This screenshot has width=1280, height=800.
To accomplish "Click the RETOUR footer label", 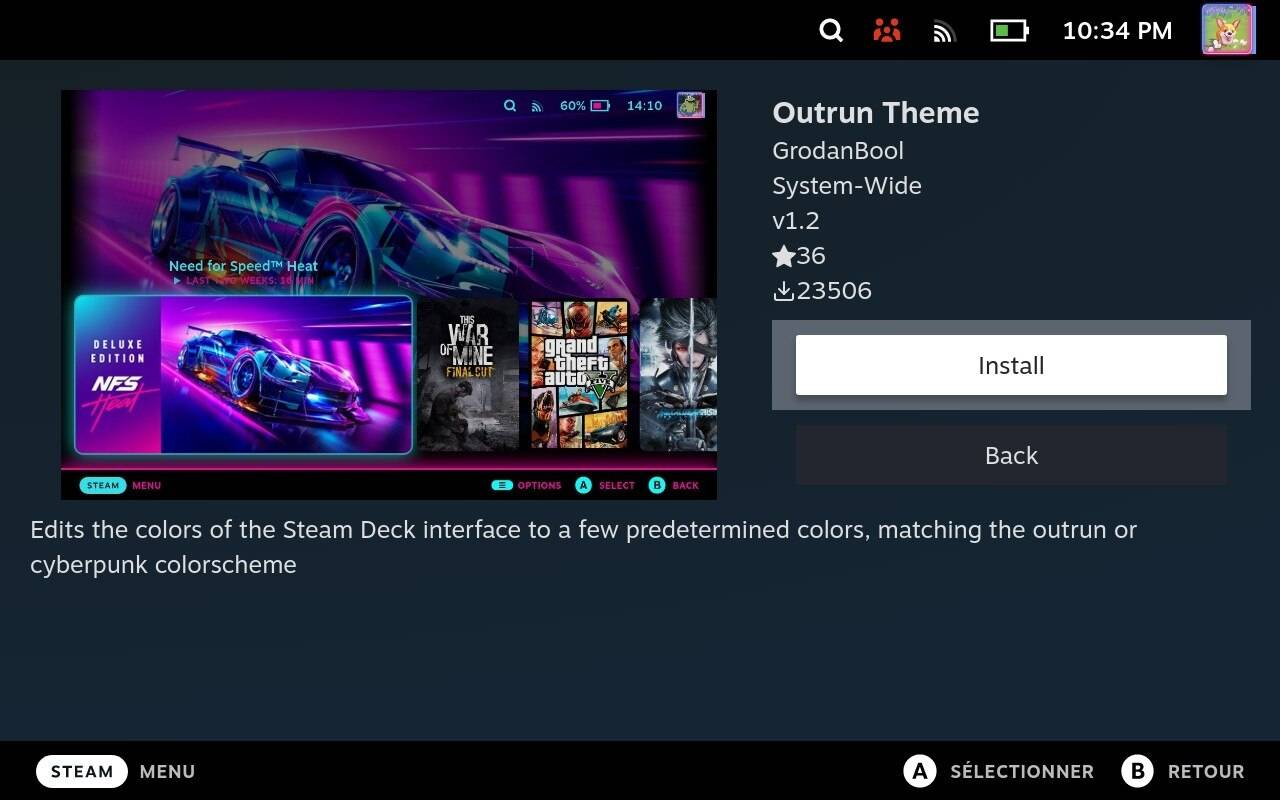I will [x=1206, y=772].
